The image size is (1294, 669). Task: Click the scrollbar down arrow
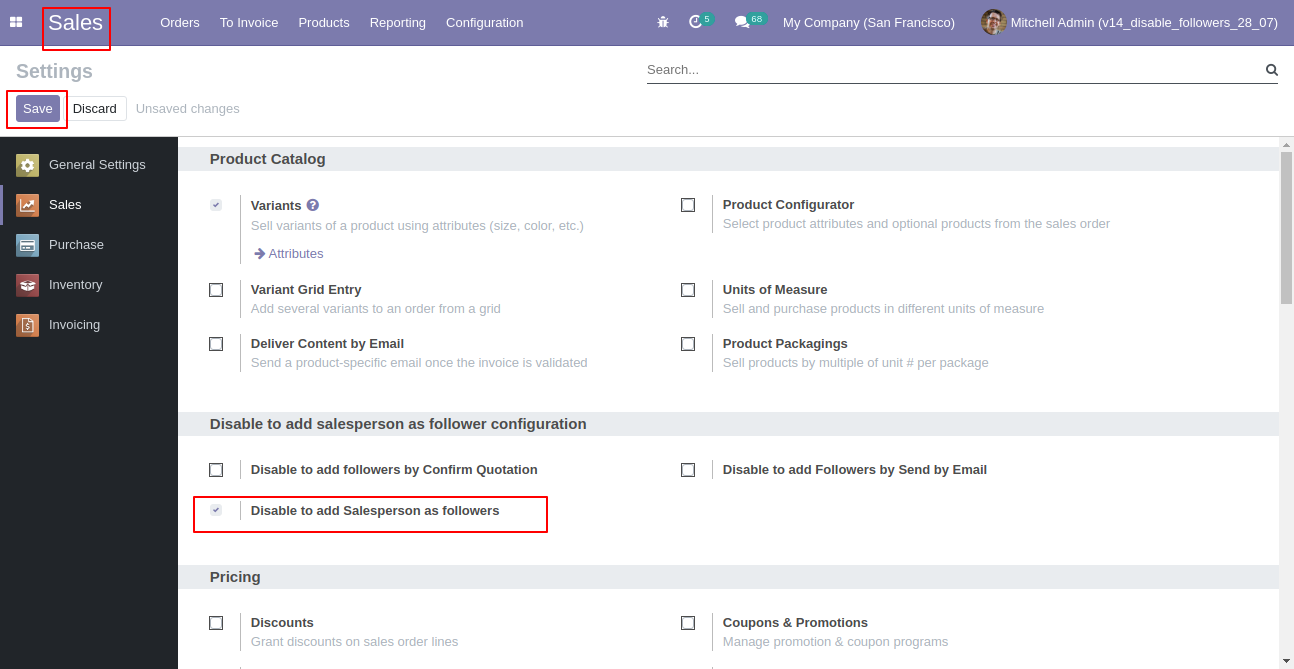tap(1286, 661)
